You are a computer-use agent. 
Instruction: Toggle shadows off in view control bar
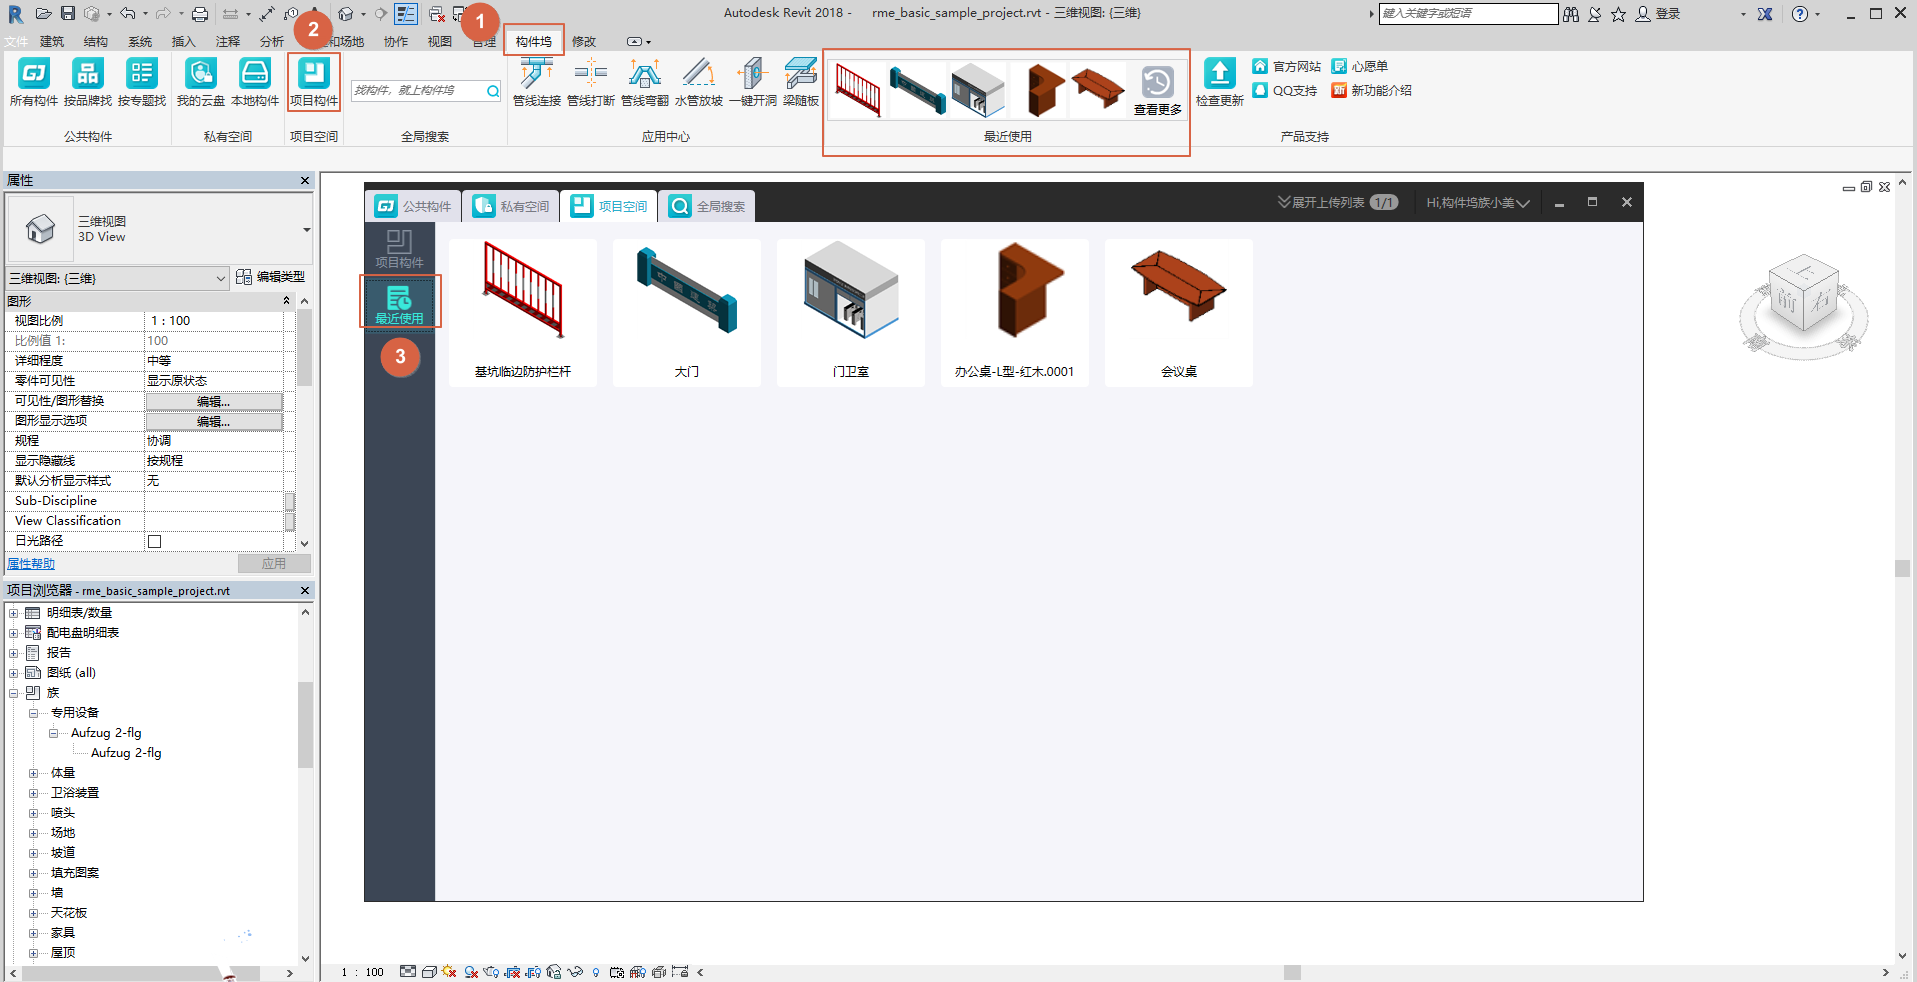click(471, 971)
